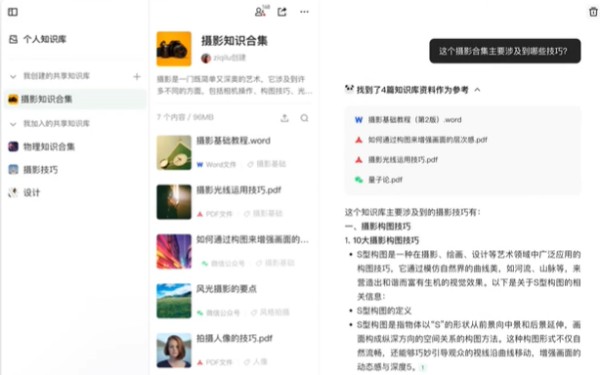This screenshot has width=600, height=375.
Task: Click the portrait thumbnail of 拍摄人像的技巧.pdf
Action: coord(174,350)
